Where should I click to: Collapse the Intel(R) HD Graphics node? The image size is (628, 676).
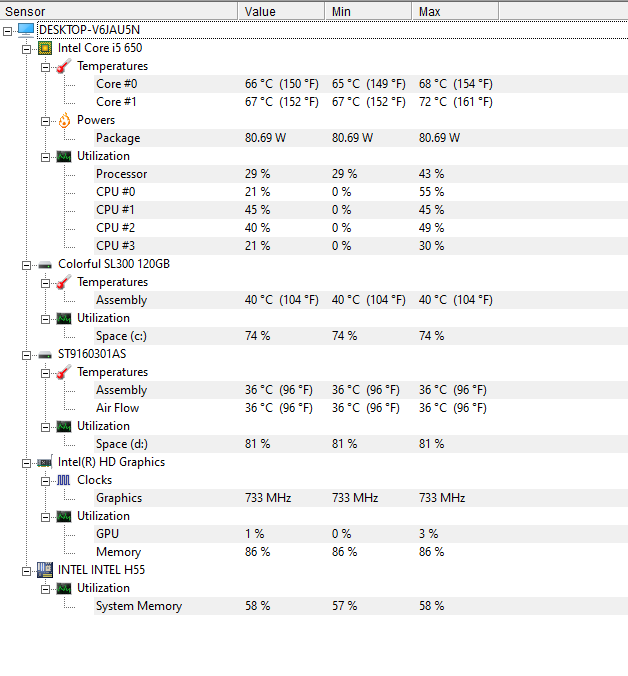point(26,463)
